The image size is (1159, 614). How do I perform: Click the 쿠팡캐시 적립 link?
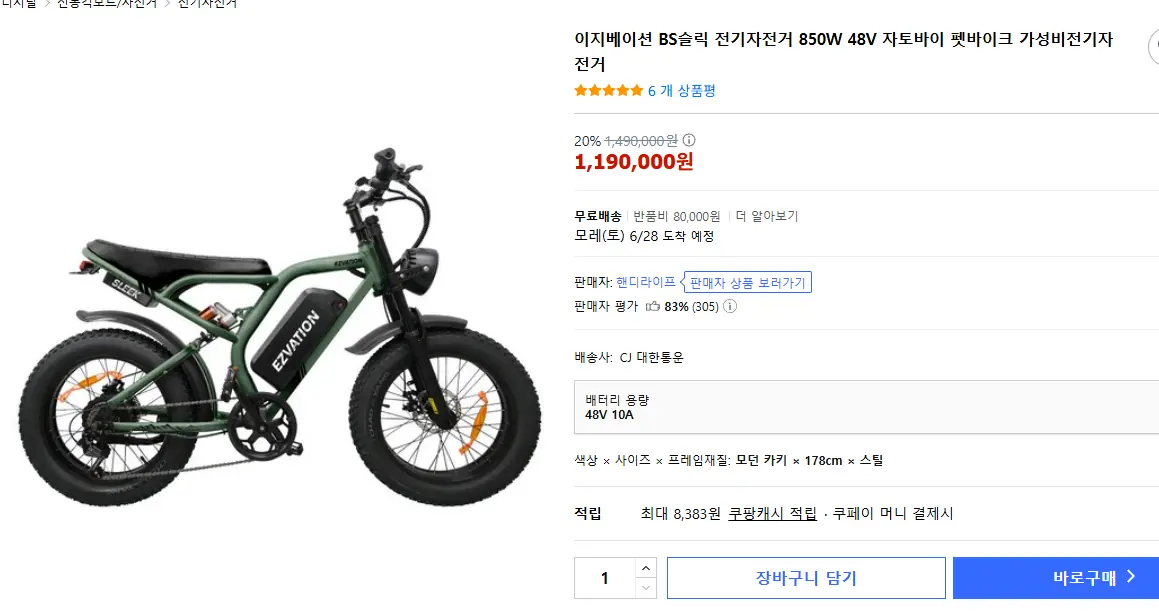click(771, 513)
